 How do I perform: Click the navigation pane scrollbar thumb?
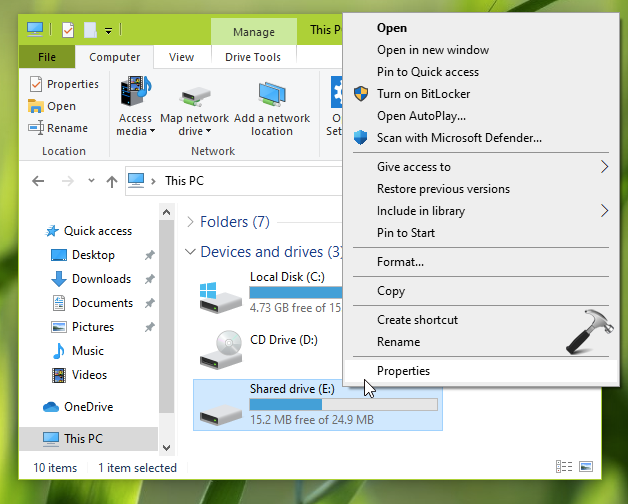point(167,317)
